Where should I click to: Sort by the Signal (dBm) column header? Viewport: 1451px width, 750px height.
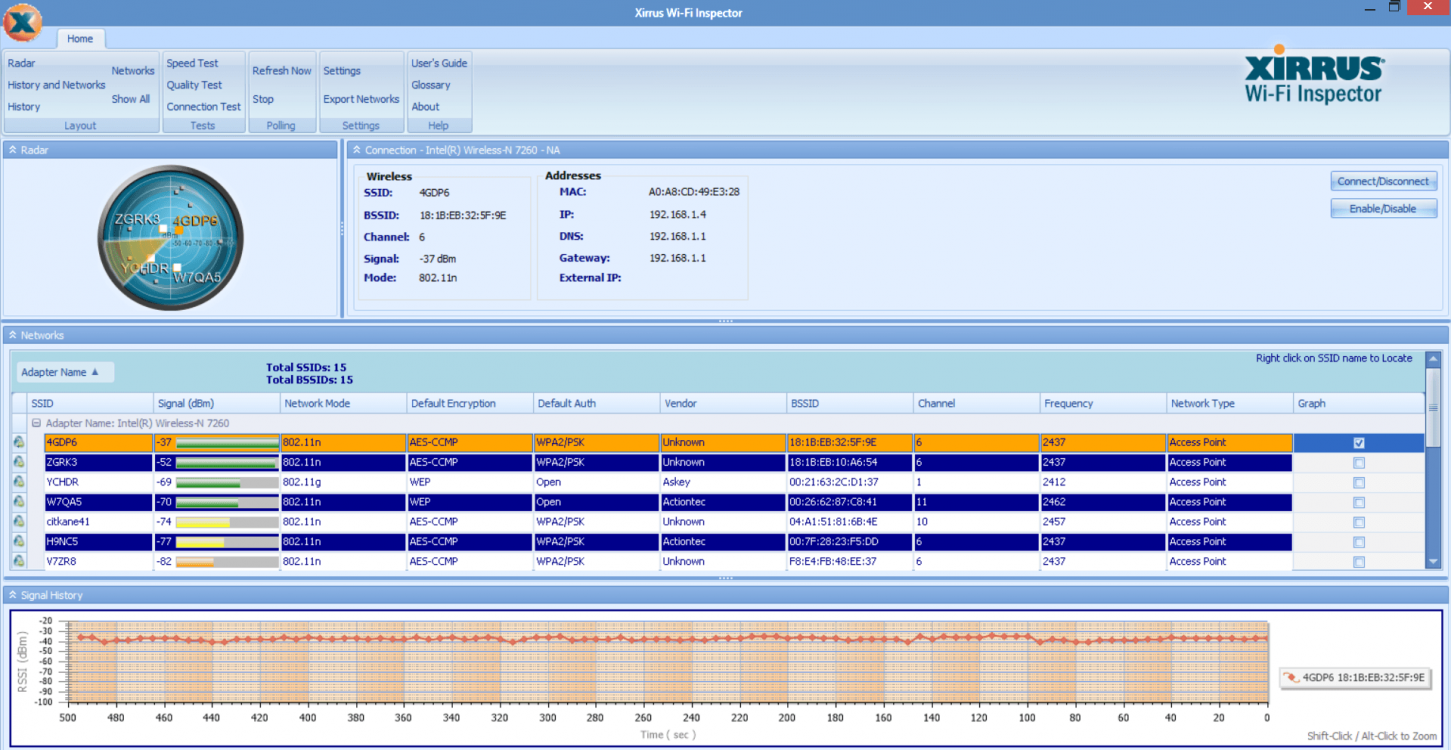click(x=217, y=404)
